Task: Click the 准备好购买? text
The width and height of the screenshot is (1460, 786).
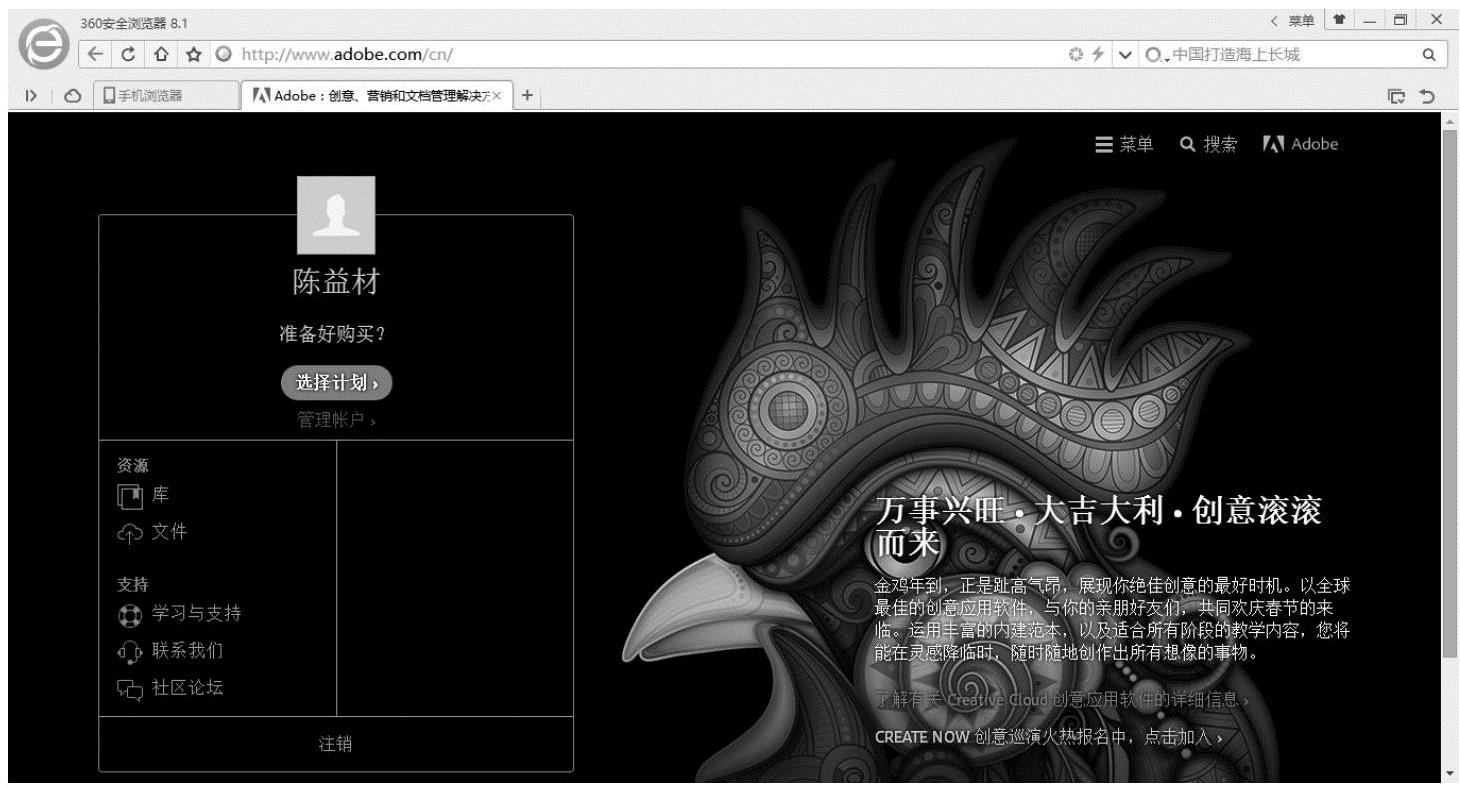Action: coord(333,334)
